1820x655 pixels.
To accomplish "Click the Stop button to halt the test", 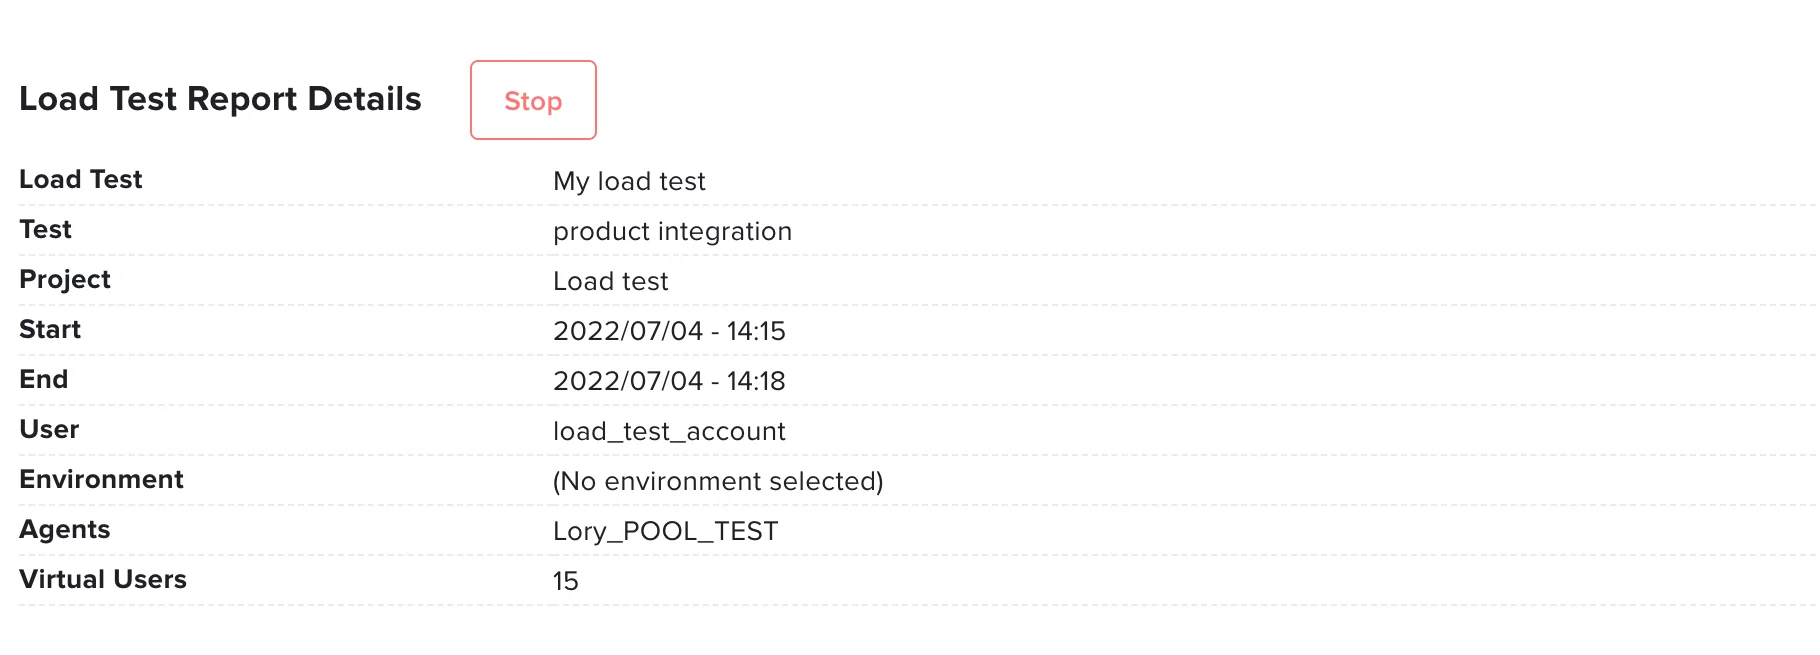I will 532,100.
